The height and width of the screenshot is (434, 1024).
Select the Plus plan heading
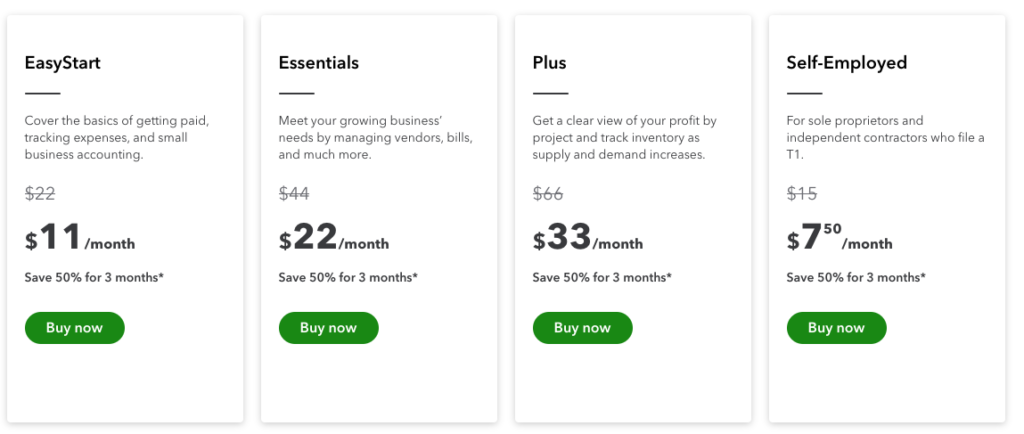pyautogui.click(x=549, y=63)
